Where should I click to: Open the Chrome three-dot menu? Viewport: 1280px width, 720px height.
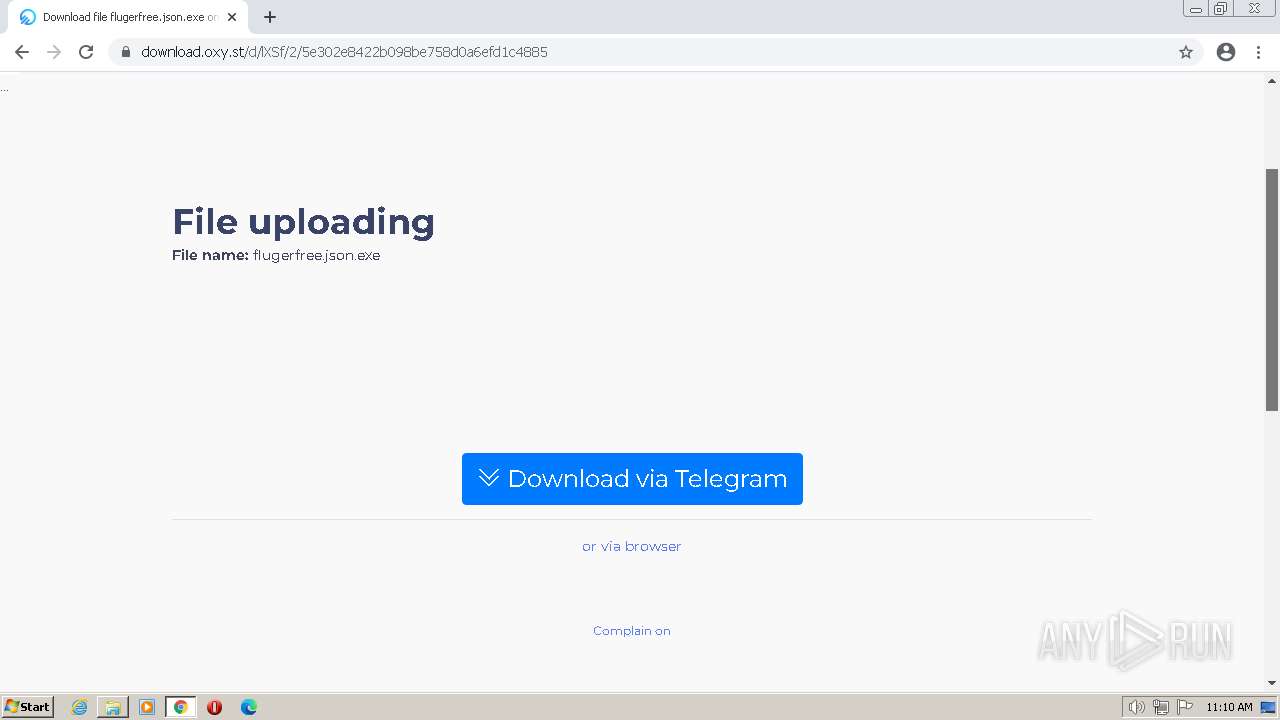[x=1259, y=52]
